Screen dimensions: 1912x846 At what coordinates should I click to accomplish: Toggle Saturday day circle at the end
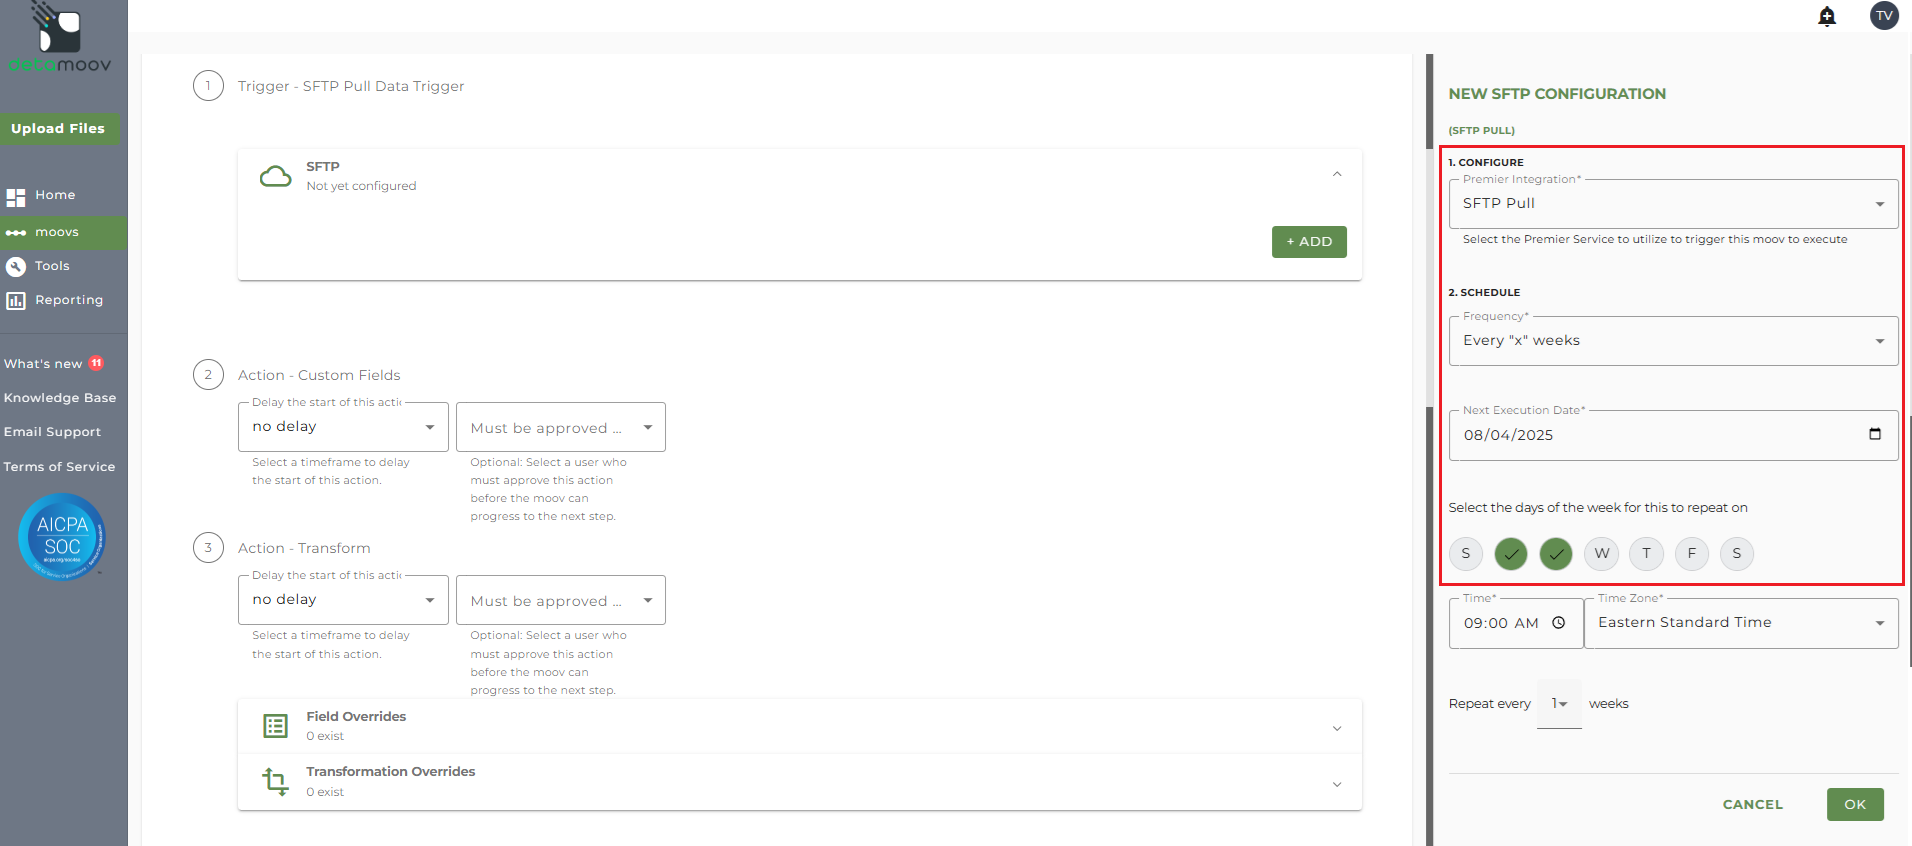(x=1737, y=553)
